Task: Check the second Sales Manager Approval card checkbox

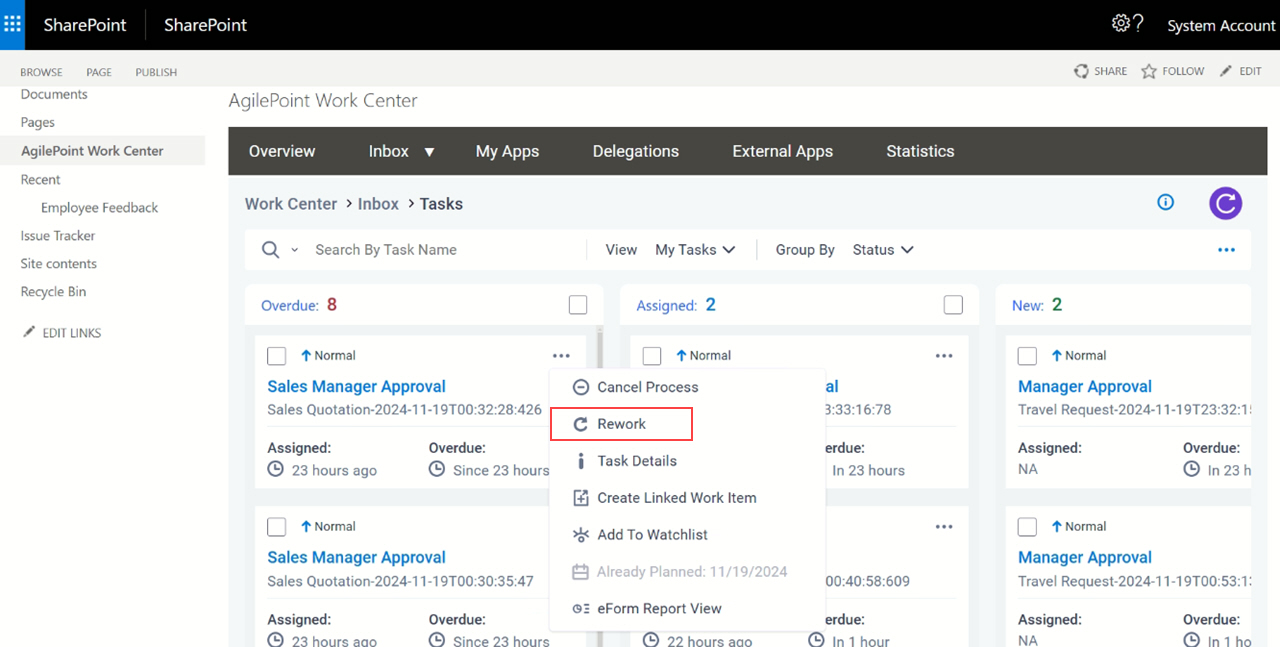Action: coord(277,527)
